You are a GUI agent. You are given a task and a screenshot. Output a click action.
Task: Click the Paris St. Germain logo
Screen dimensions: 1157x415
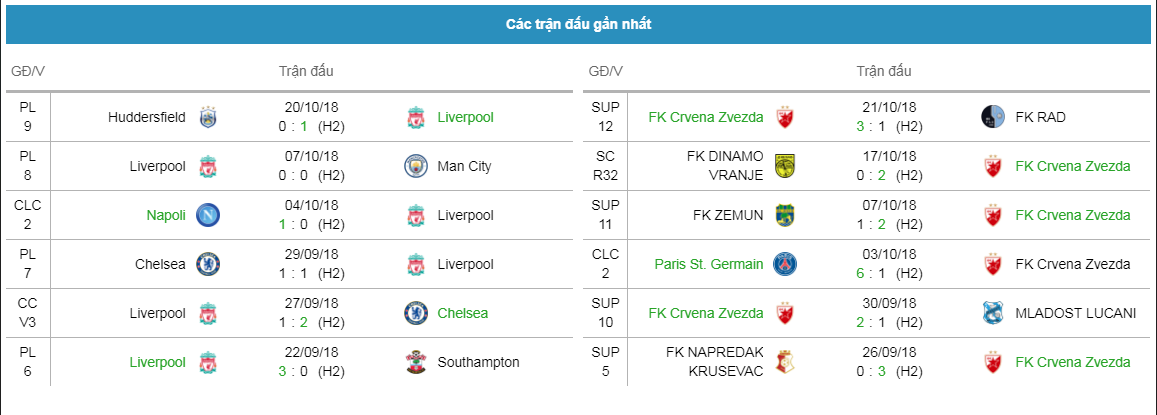784,264
